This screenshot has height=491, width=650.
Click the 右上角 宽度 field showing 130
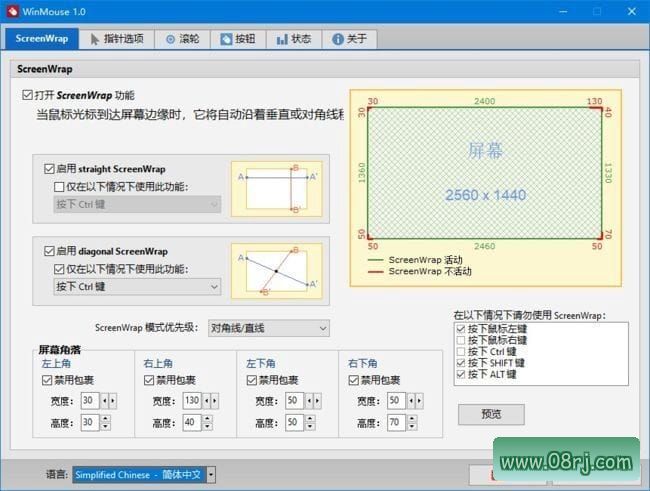[x=192, y=401]
